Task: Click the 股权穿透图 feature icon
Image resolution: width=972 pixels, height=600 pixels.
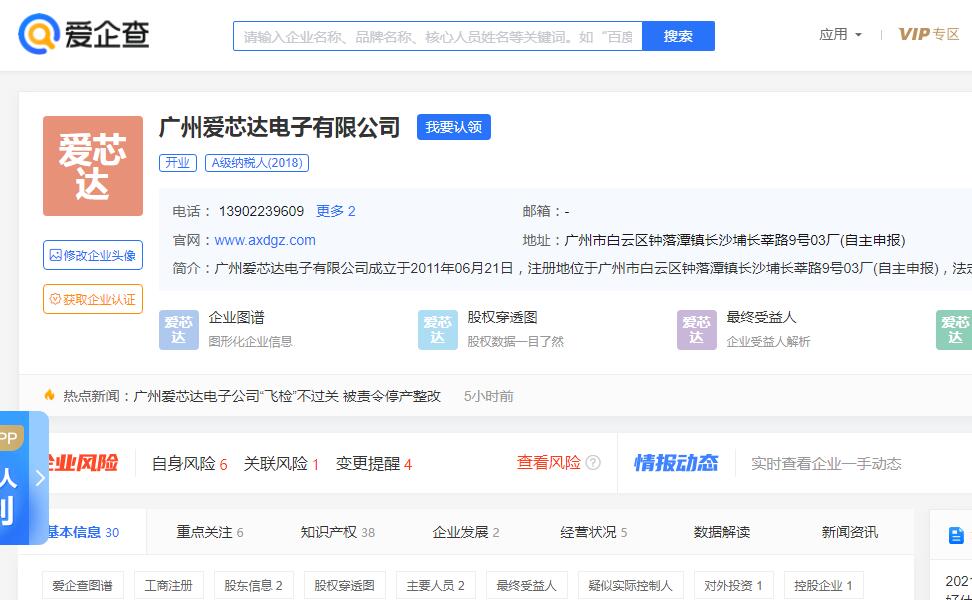Action: pos(437,330)
